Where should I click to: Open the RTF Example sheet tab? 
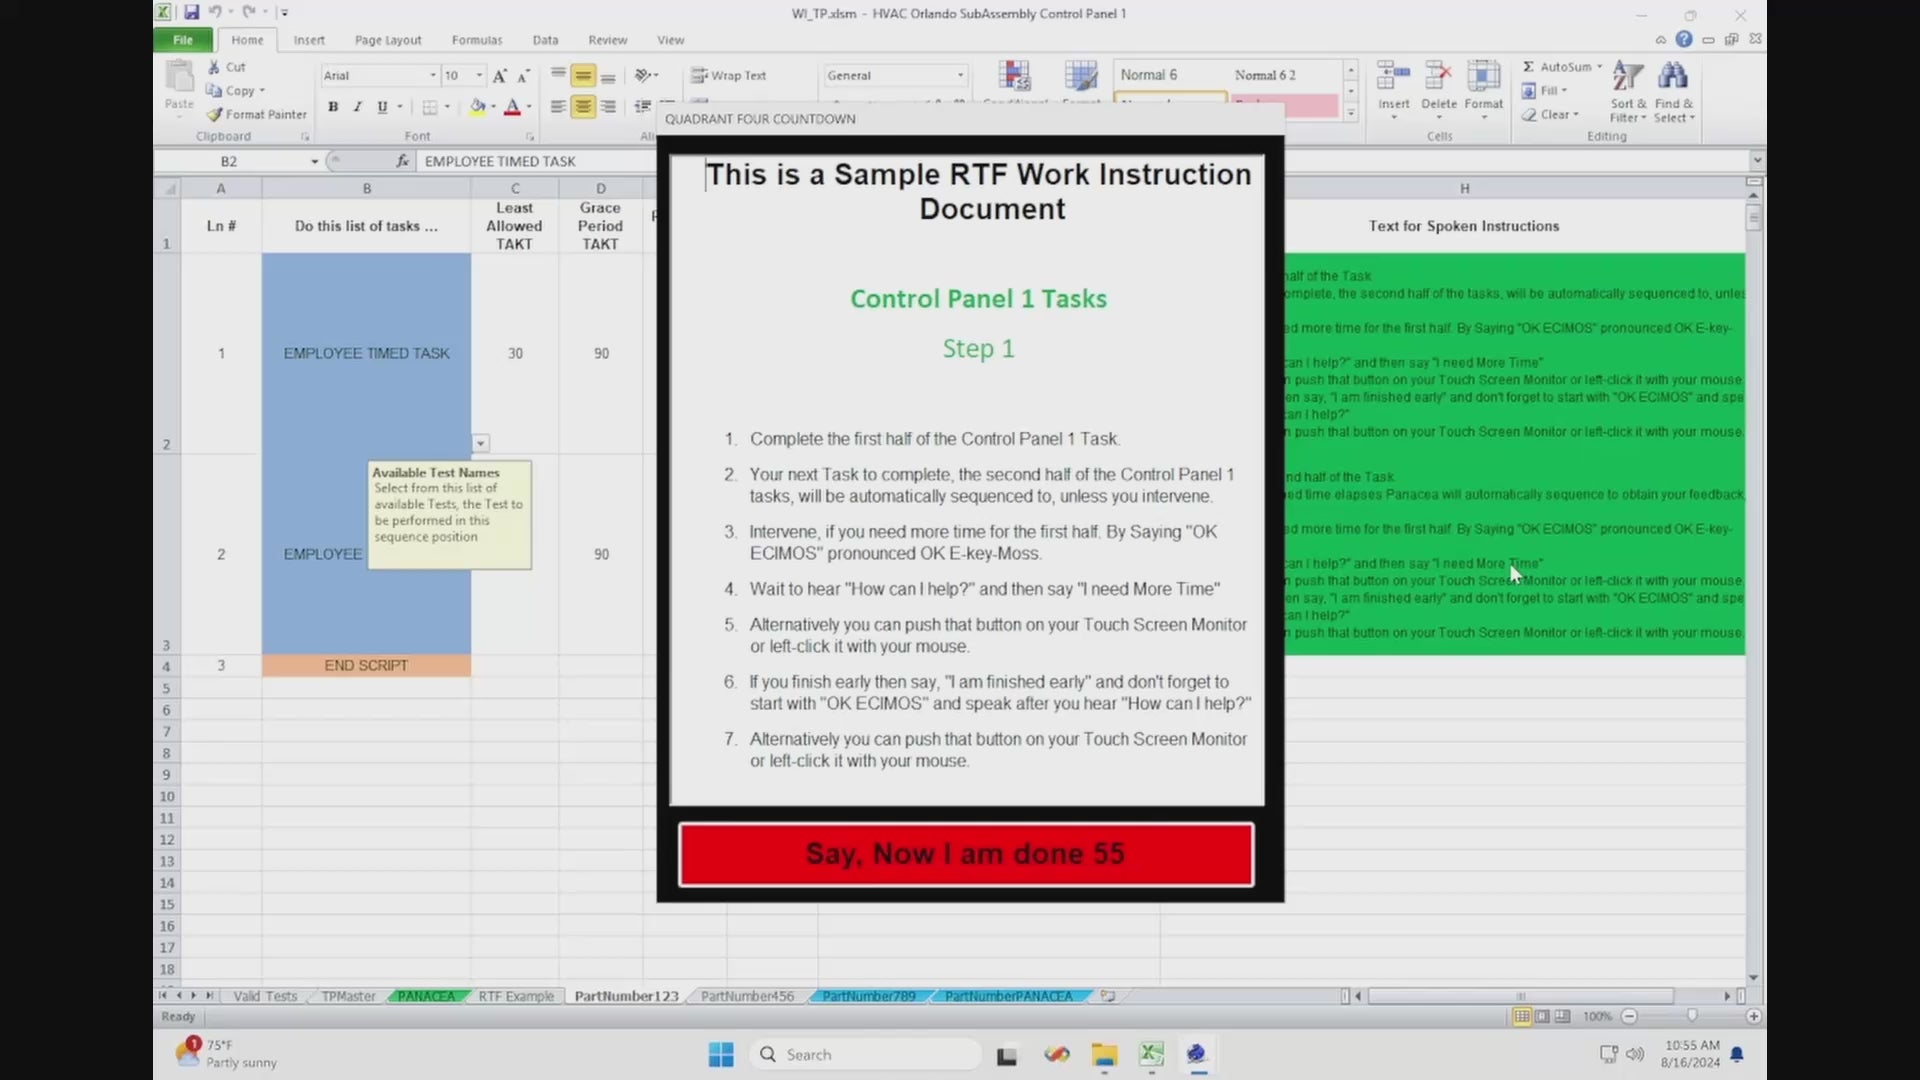(x=516, y=996)
